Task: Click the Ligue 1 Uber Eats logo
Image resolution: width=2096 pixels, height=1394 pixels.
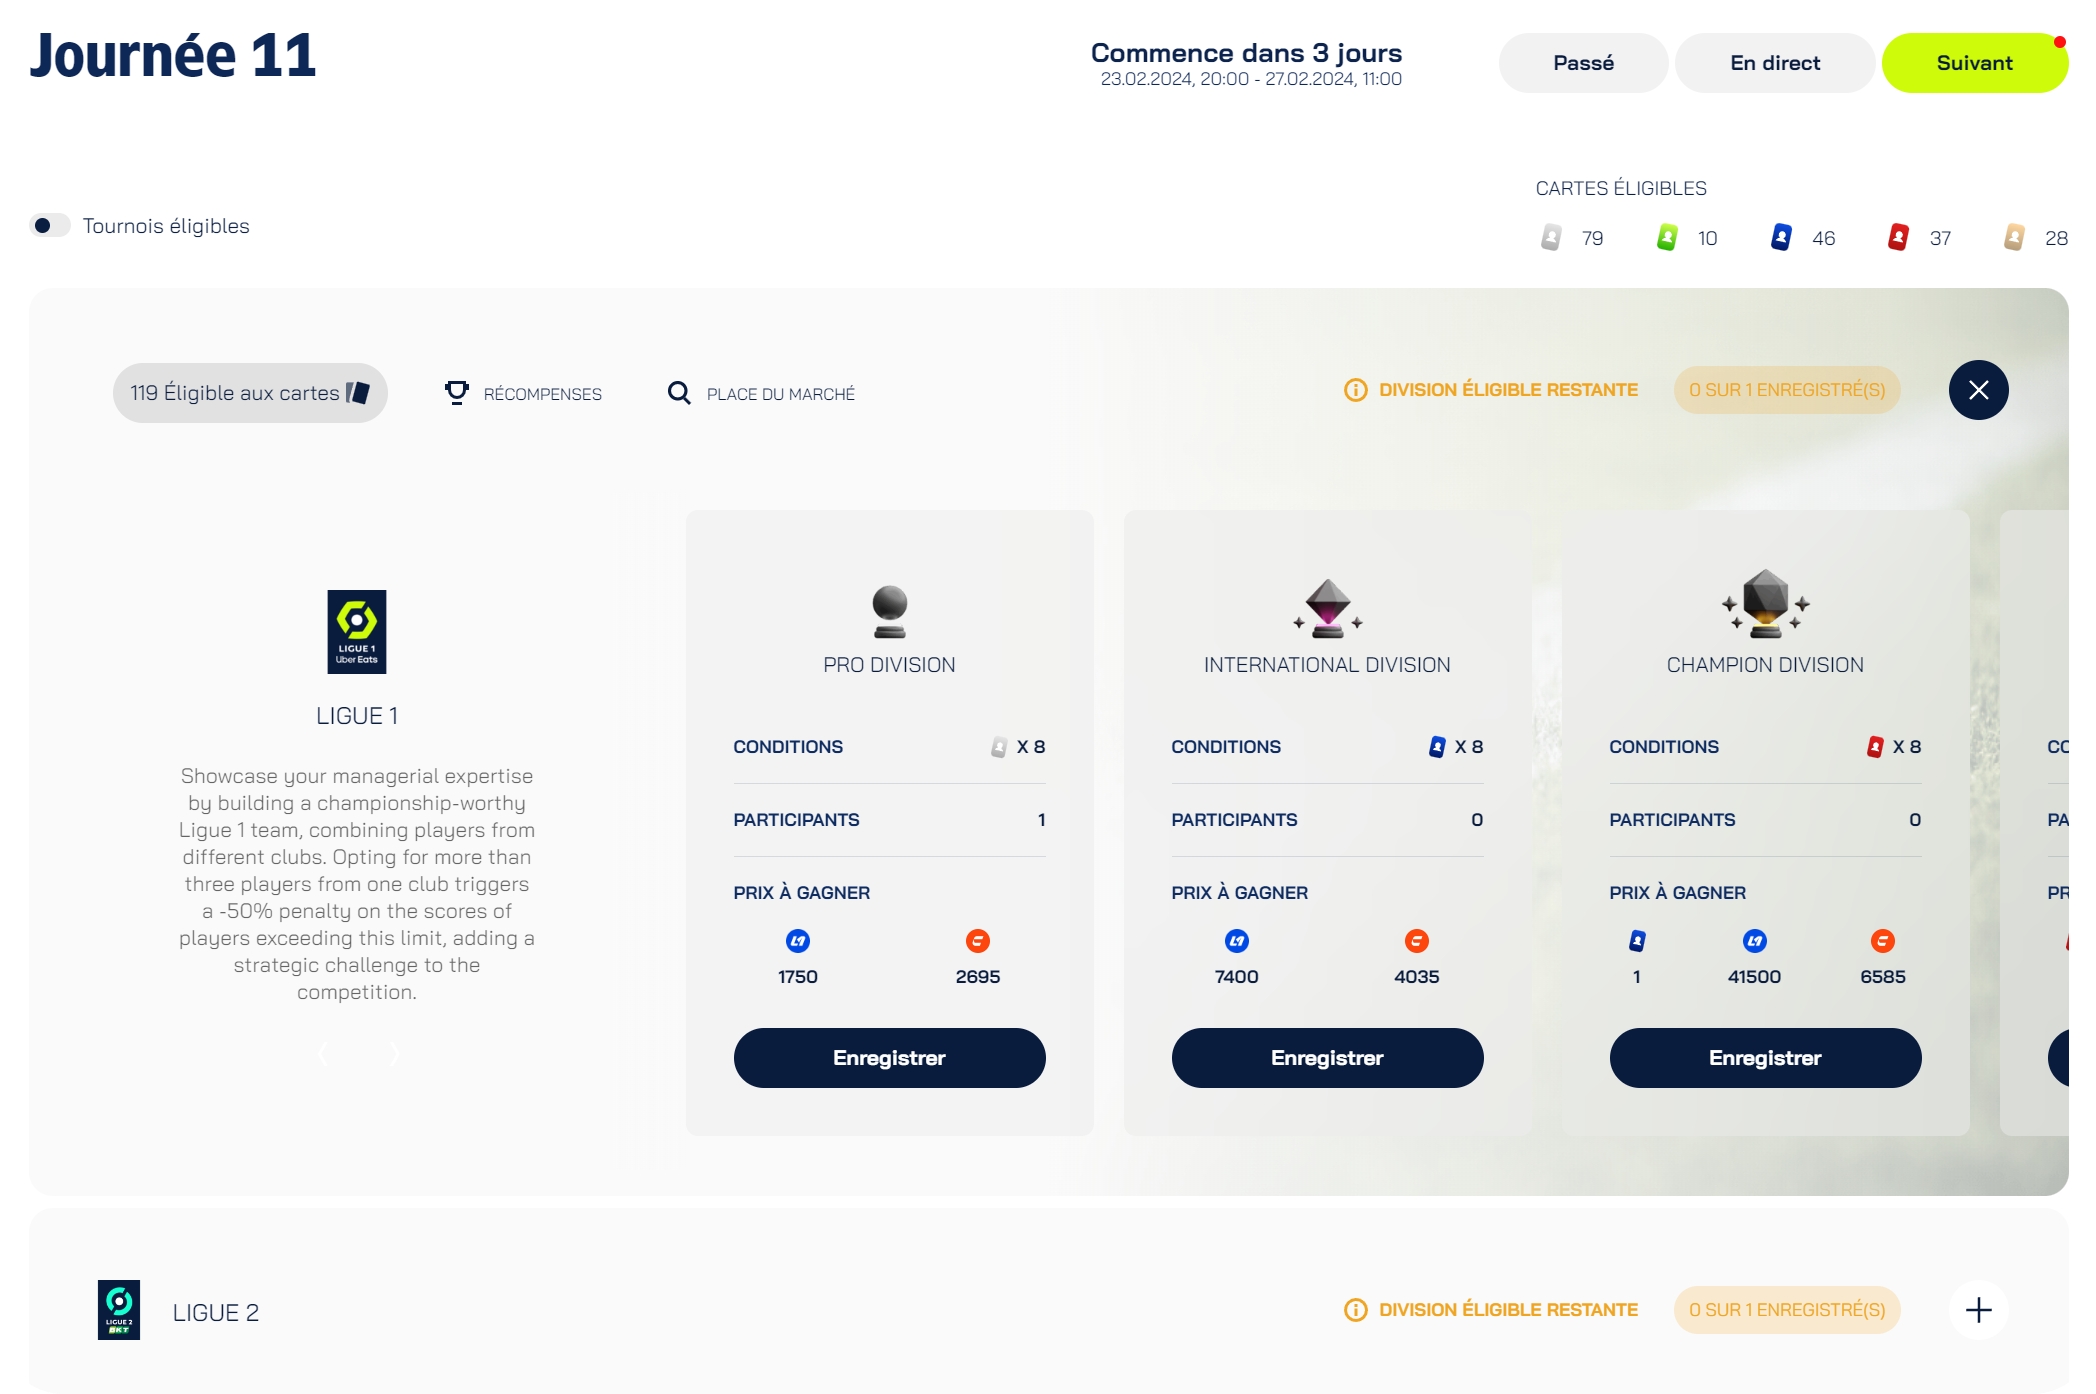Action: 357,631
